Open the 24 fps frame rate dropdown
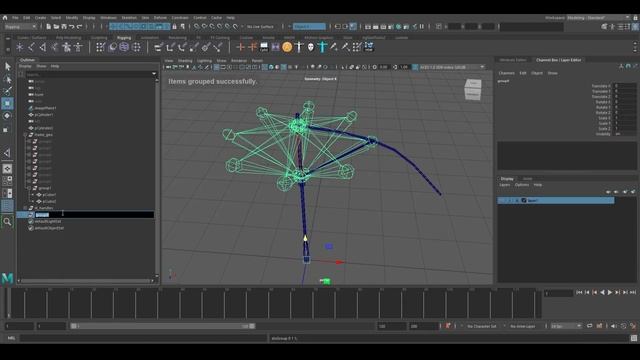The height and width of the screenshot is (360, 640). 566,327
